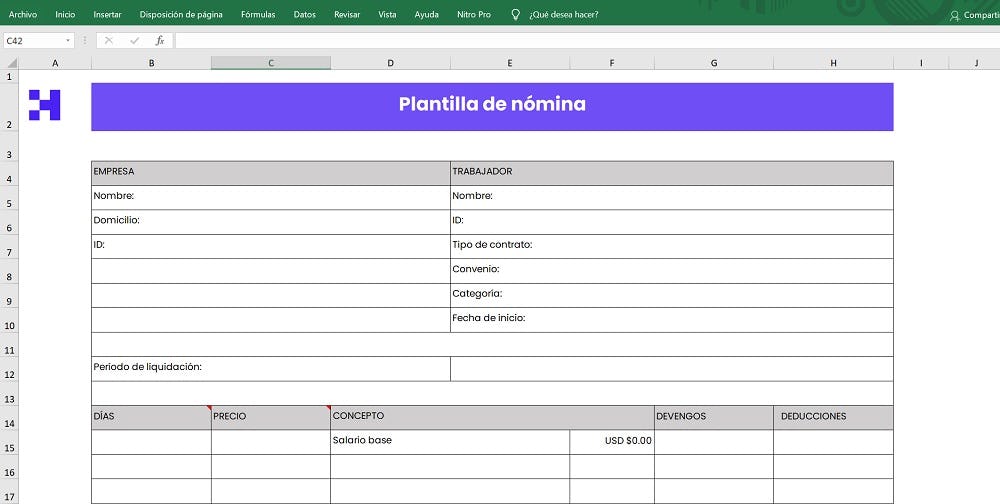The width and height of the screenshot is (1000, 504).
Task: Select the Fecha de inicio: cell
Action: (x=672, y=320)
